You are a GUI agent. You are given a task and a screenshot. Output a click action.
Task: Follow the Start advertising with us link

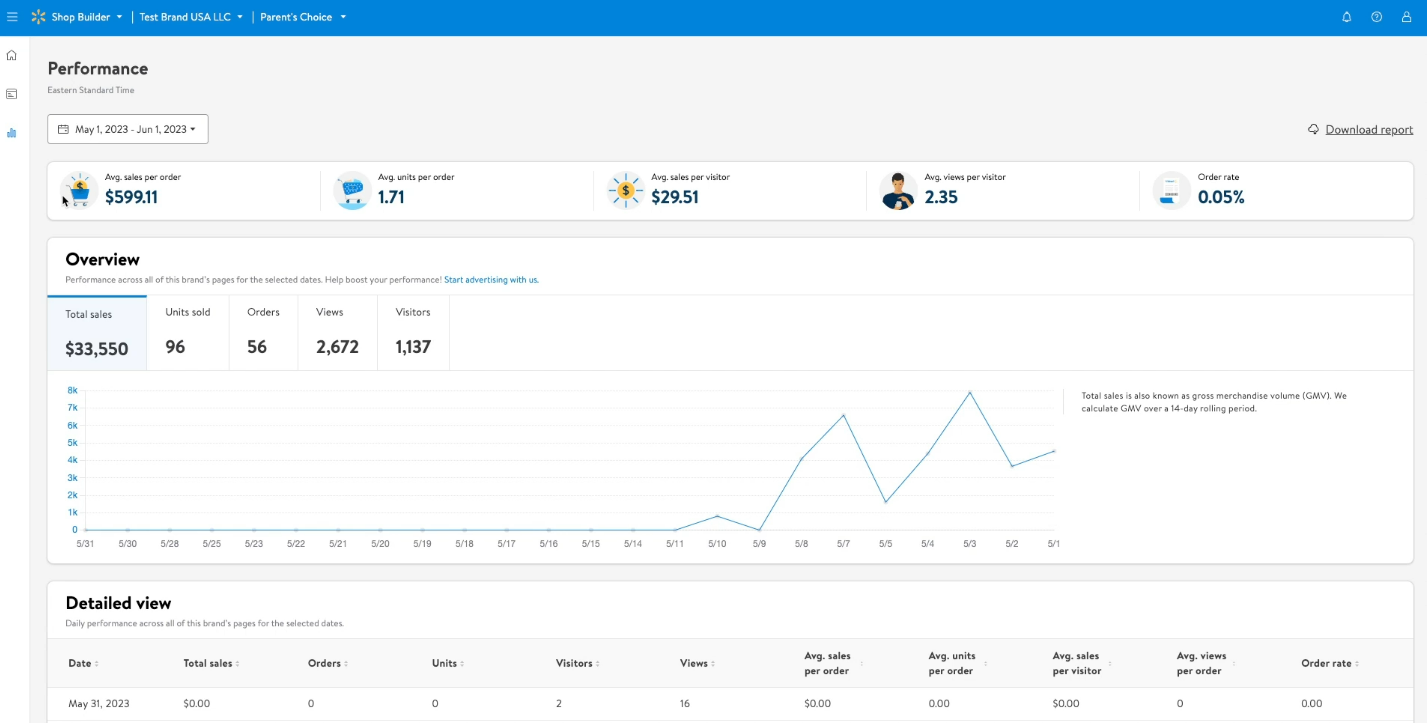pyautogui.click(x=491, y=280)
